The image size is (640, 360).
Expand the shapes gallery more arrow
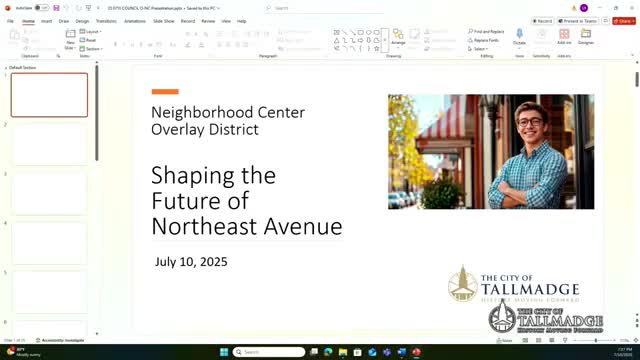tap(385, 40)
